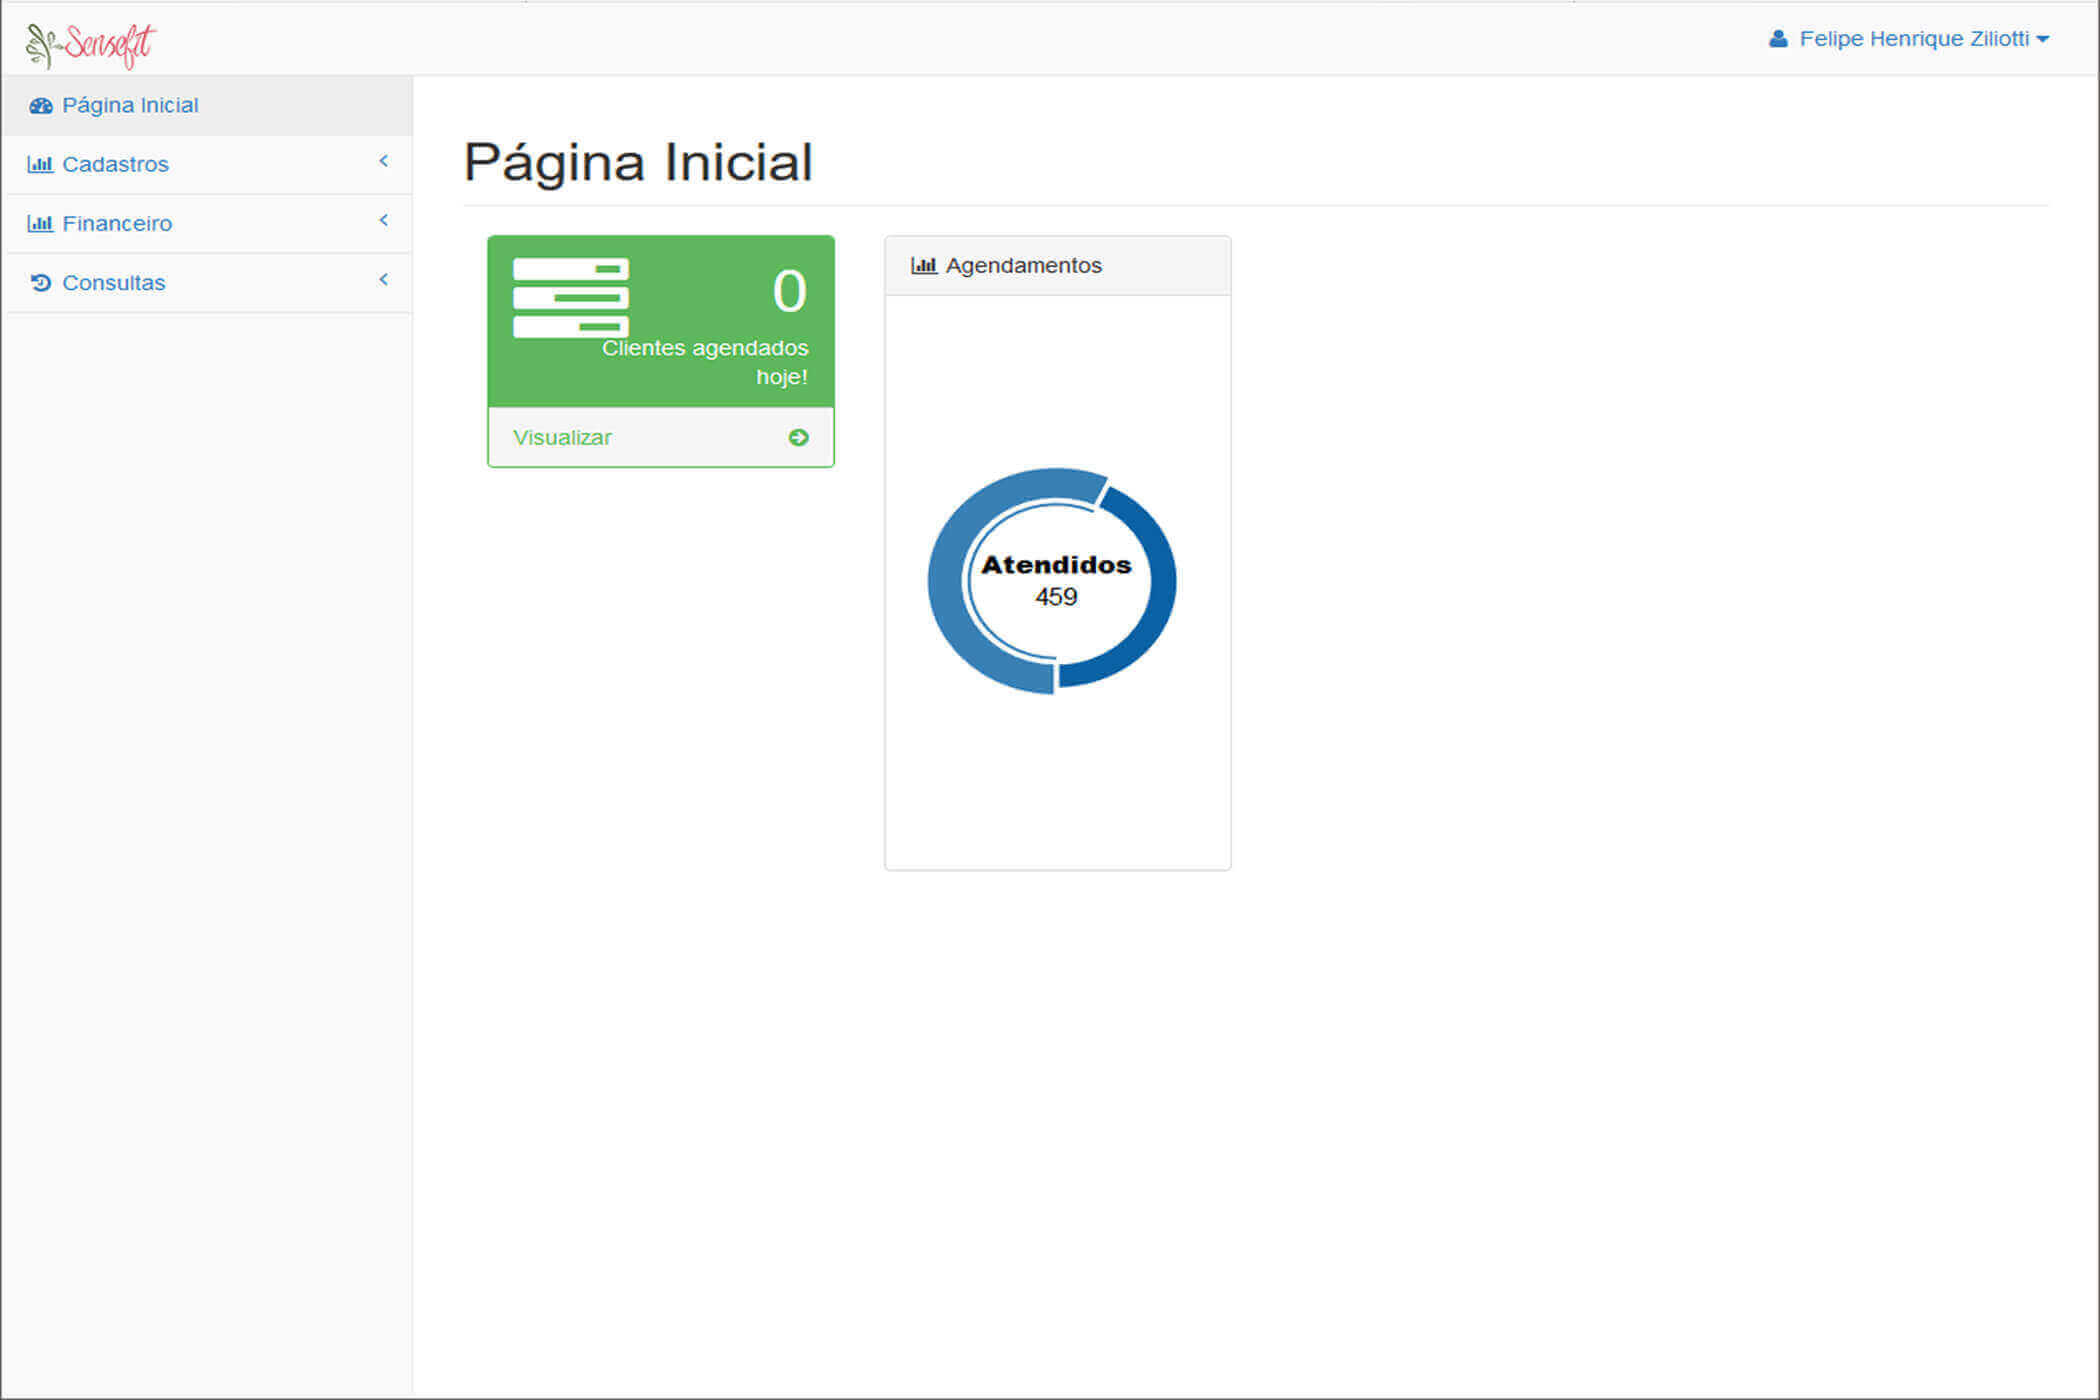Click the history icon beside Consultas
2100x1400 pixels.
40,283
